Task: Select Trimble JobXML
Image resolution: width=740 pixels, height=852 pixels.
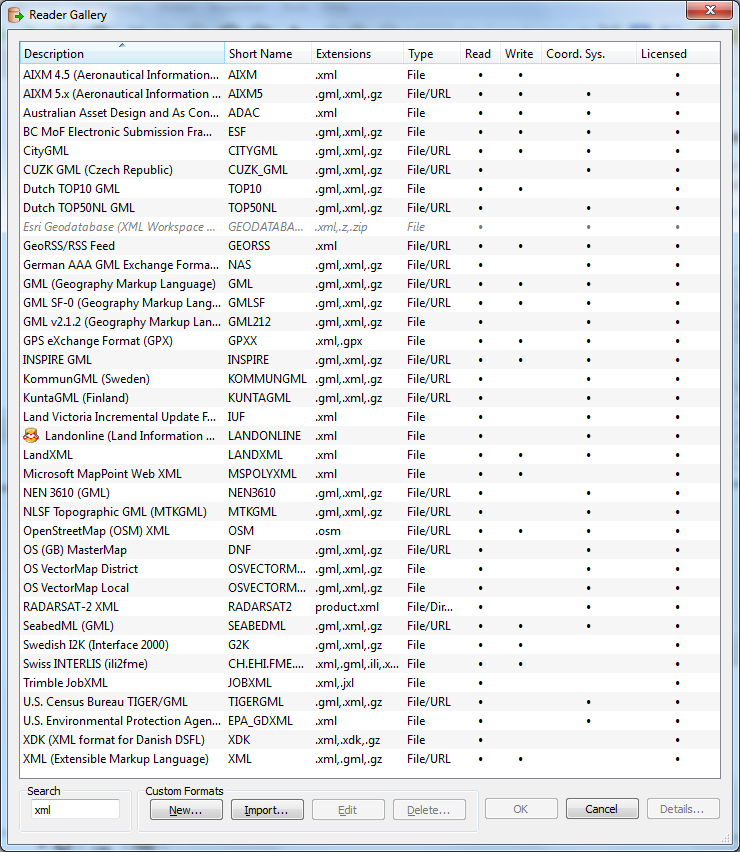Action: 369,683
